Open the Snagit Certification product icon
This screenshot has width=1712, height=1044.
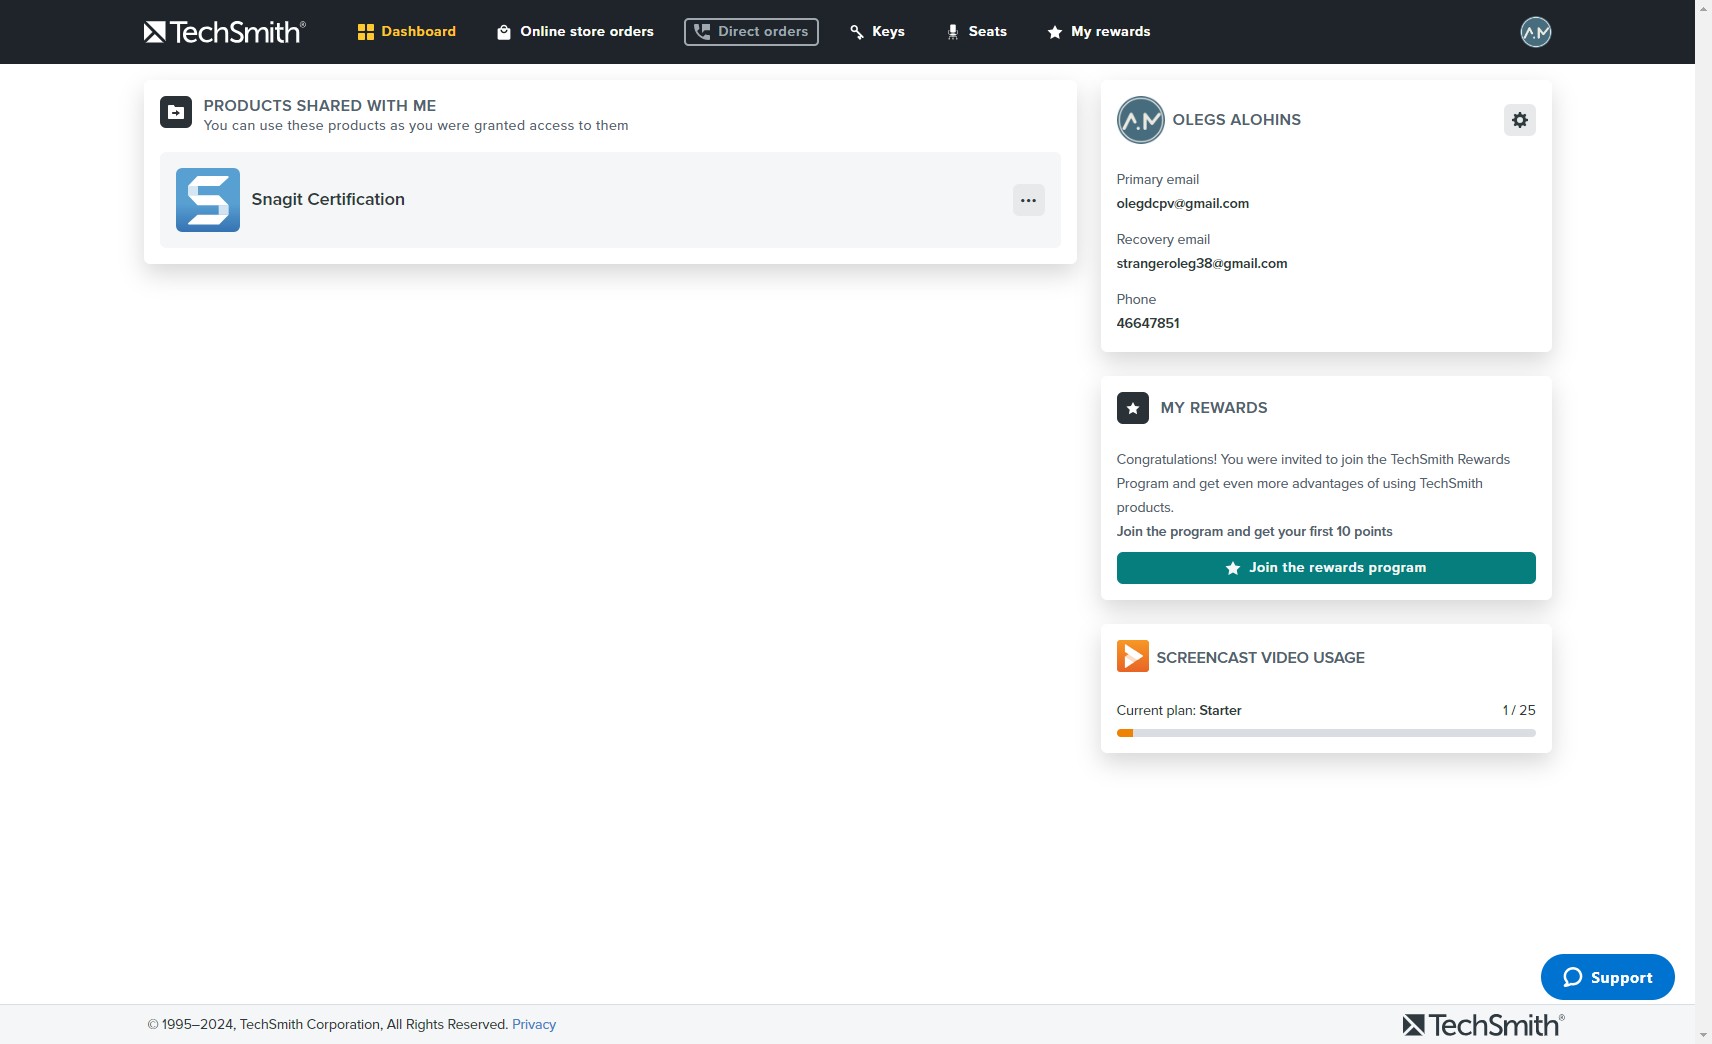click(x=208, y=200)
